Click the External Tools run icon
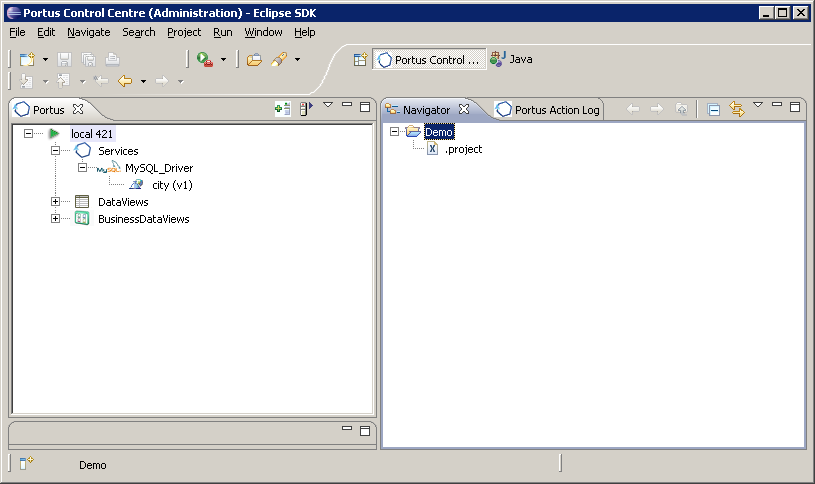 (x=205, y=59)
